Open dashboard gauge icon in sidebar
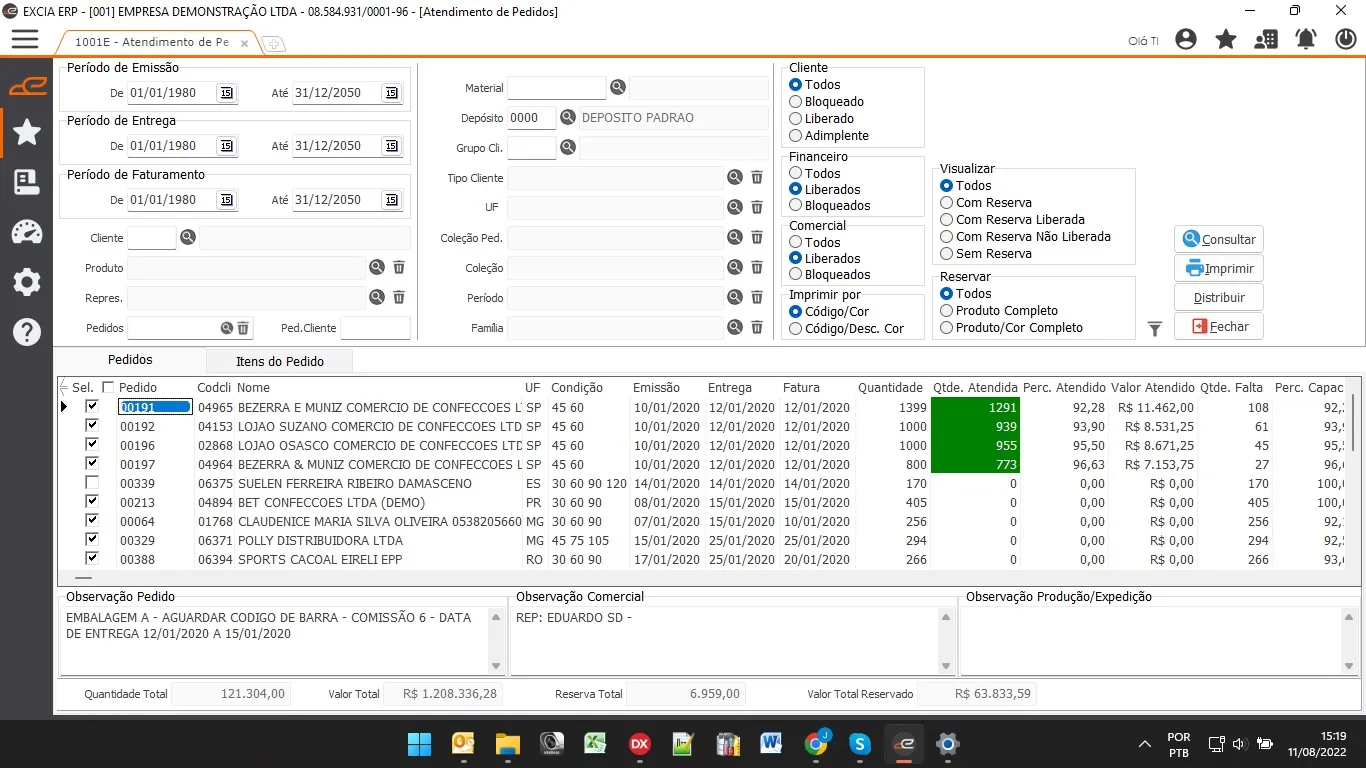Screen dimensions: 1366x768 tap(27, 232)
